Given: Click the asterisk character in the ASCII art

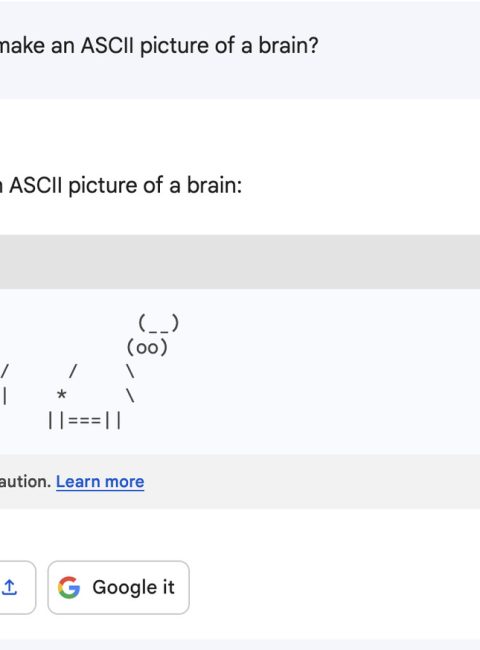Looking at the screenshot, I should coord(61,394).
